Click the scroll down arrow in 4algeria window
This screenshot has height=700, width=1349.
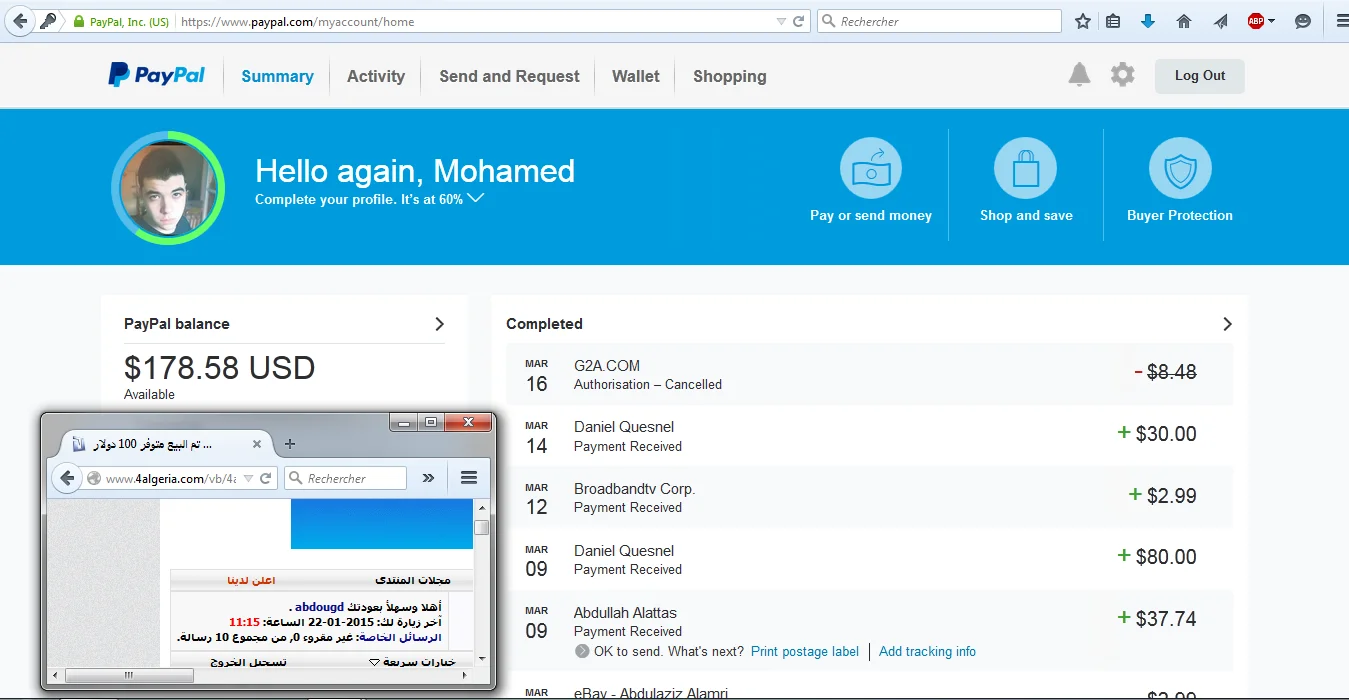click(x=481, y=658)
